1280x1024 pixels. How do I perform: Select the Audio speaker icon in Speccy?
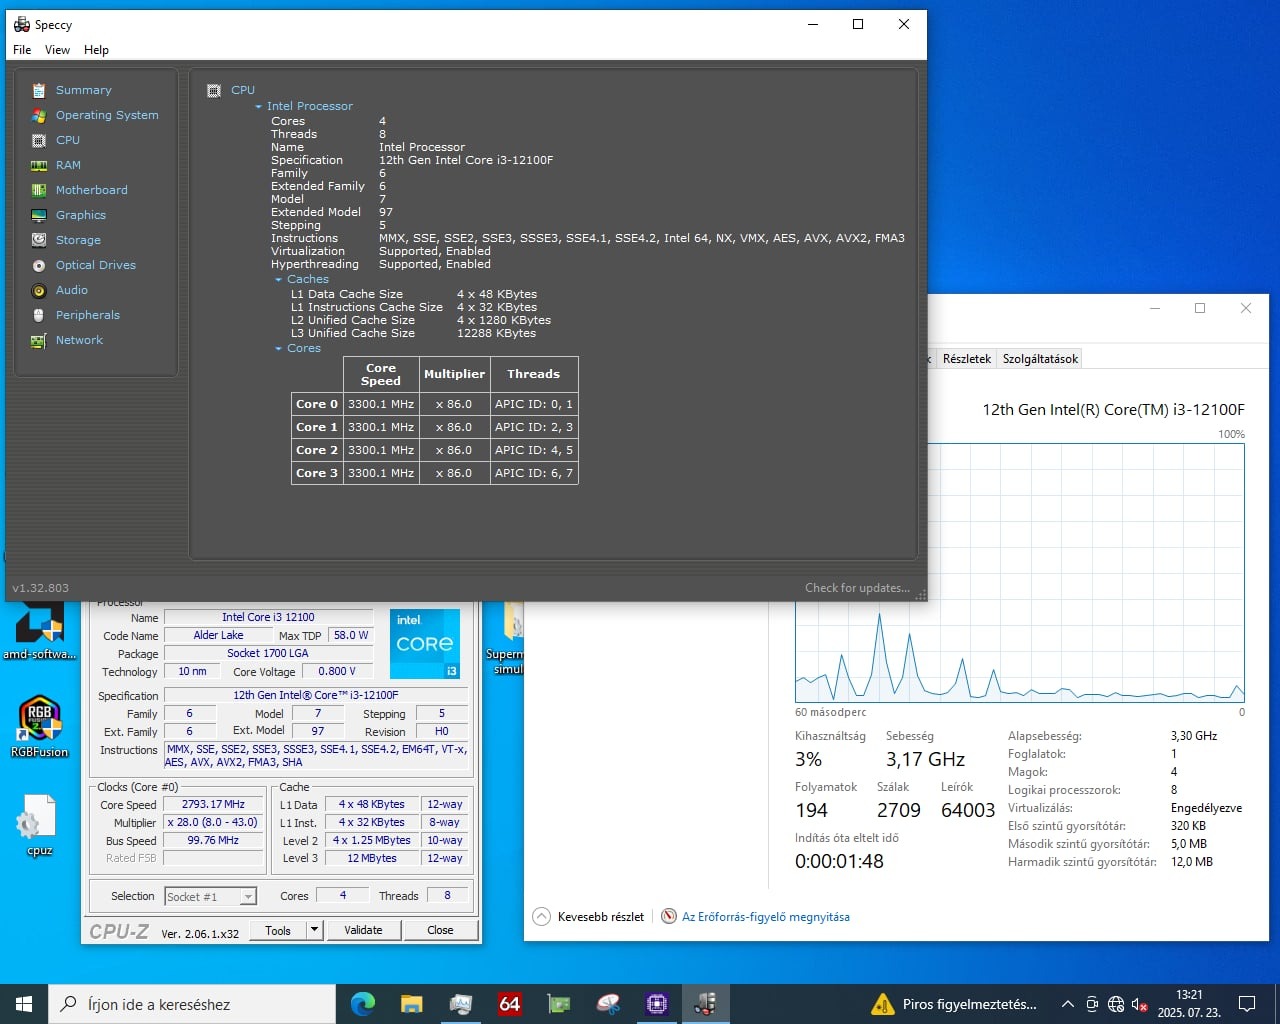click(39, 290)
